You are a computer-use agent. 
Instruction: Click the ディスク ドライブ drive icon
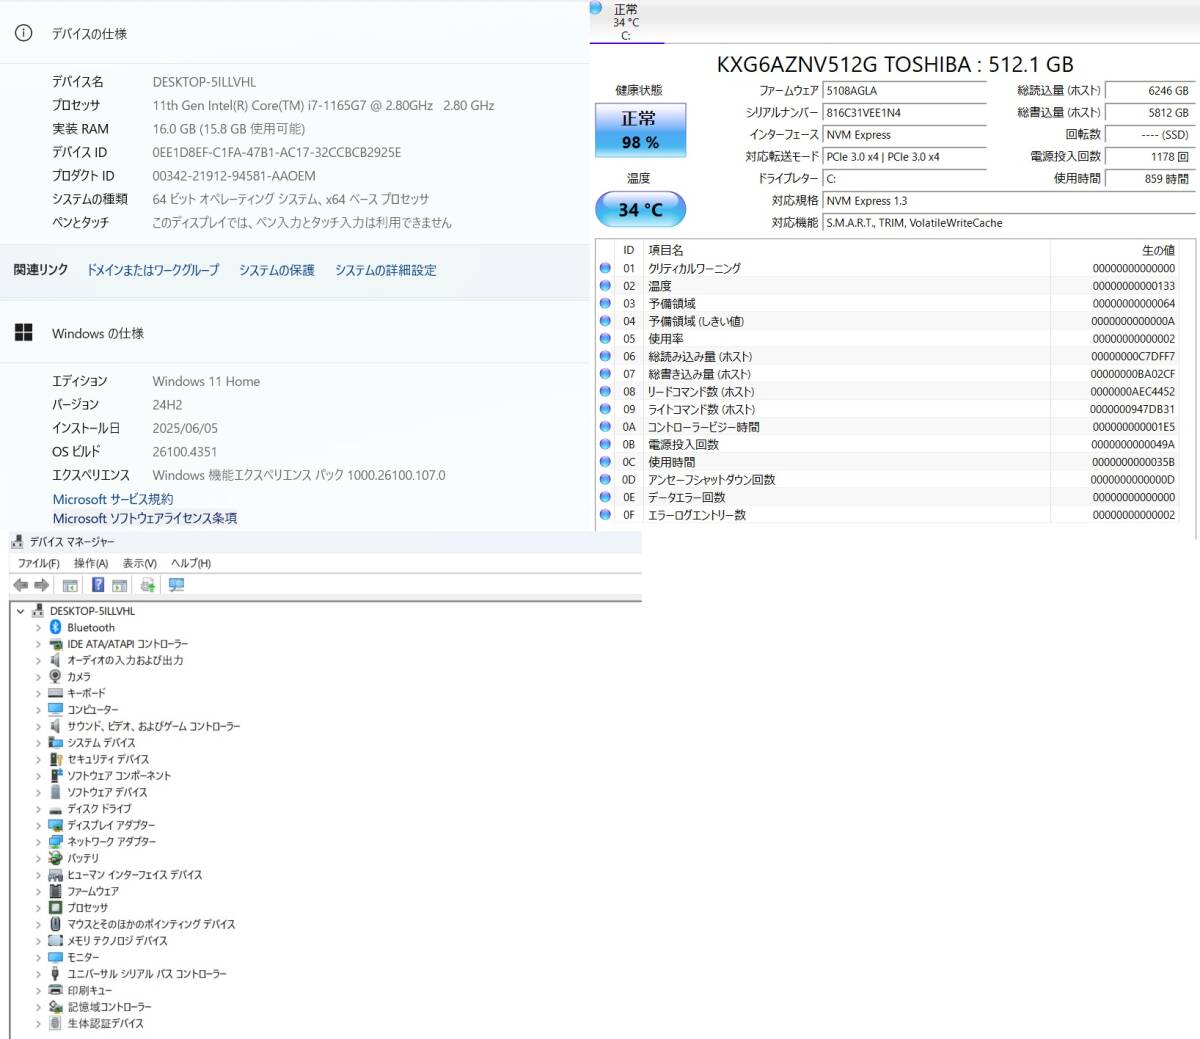point(55,809)
